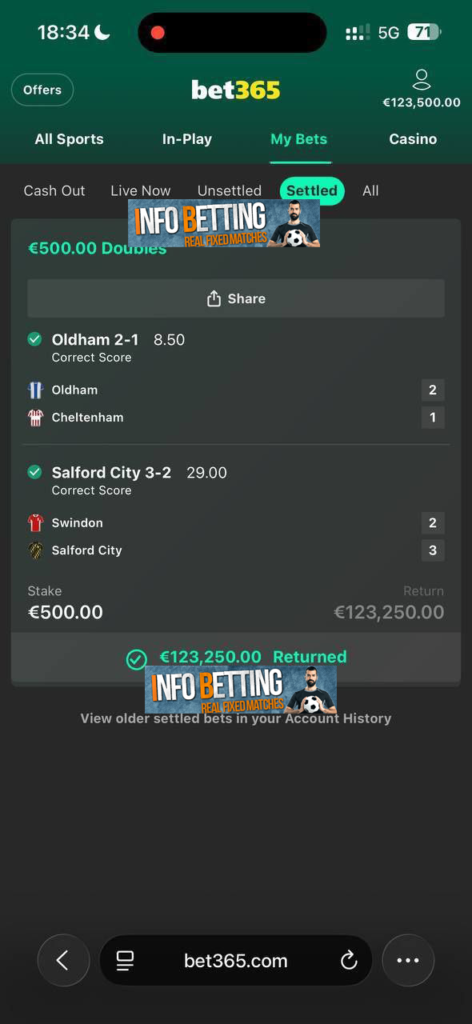Image resolution: width=472 pixels, height=1024 pixels.
Task: Open the Offers button
Action: coord(42,90)
